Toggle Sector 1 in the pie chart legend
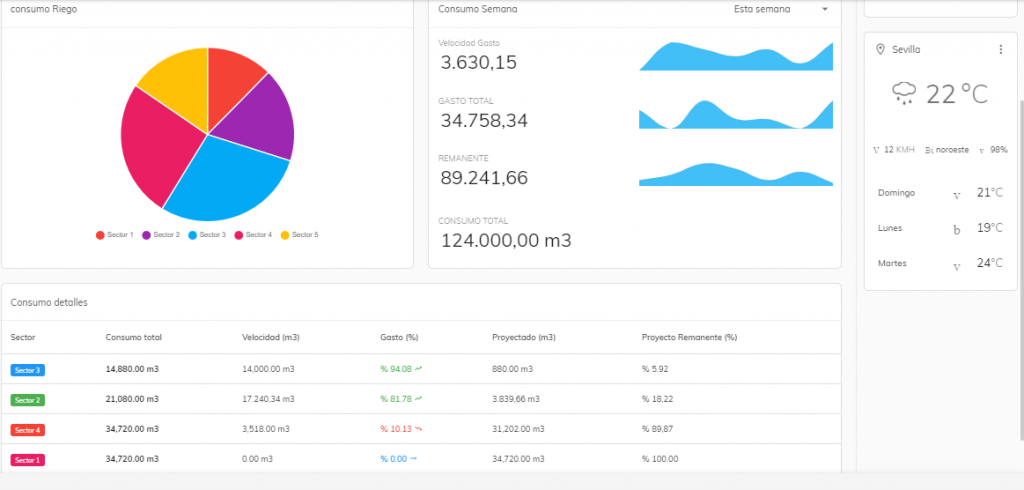 coord(114,235)
